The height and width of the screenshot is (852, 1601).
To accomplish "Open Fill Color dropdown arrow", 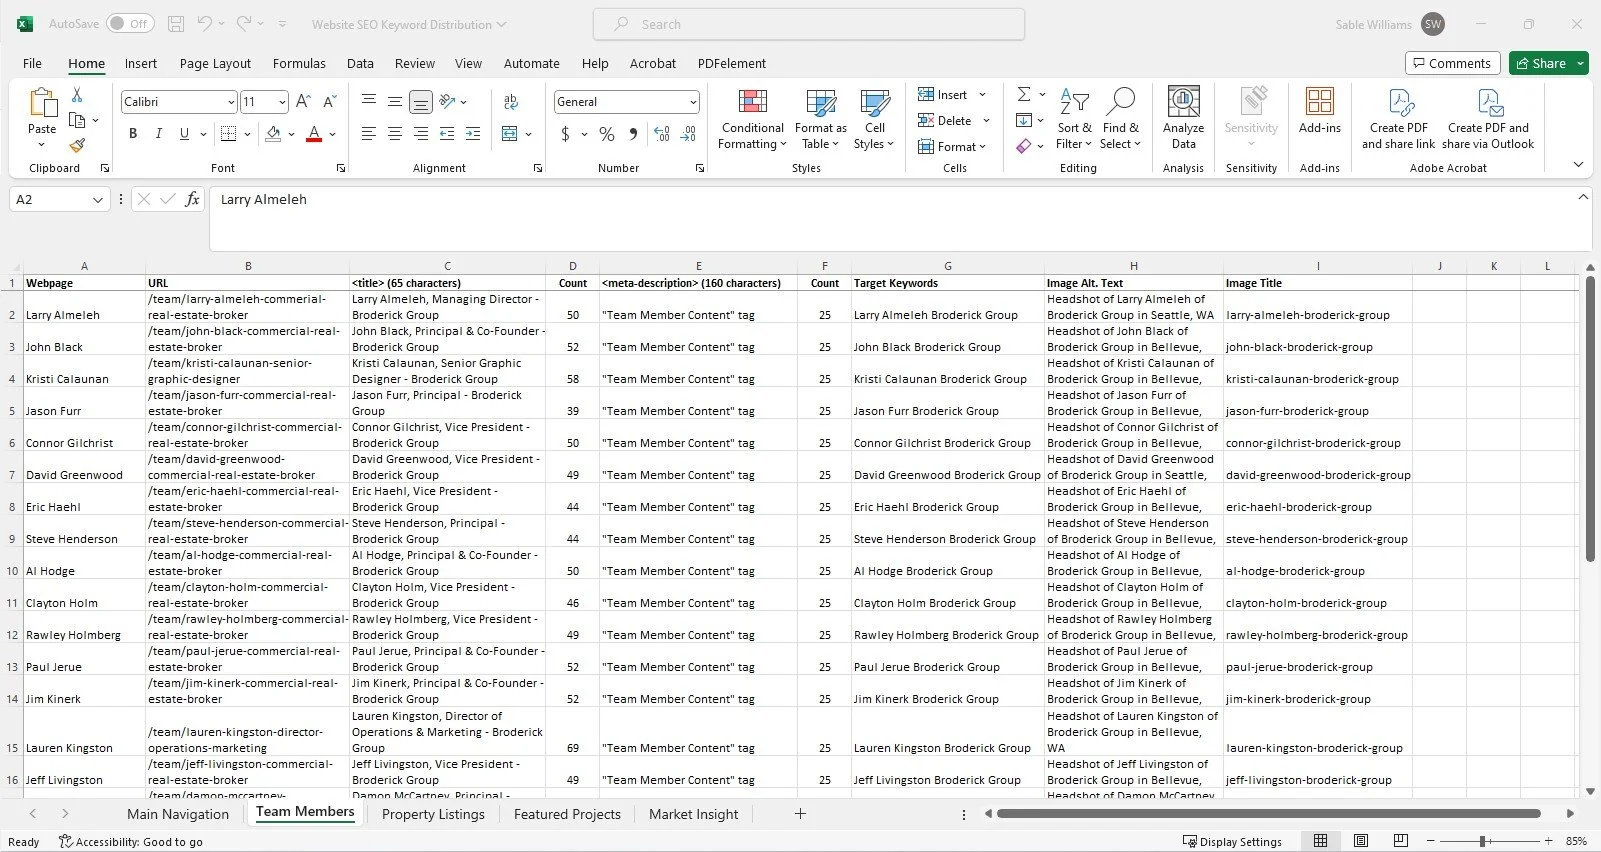I will click(291, 133).
